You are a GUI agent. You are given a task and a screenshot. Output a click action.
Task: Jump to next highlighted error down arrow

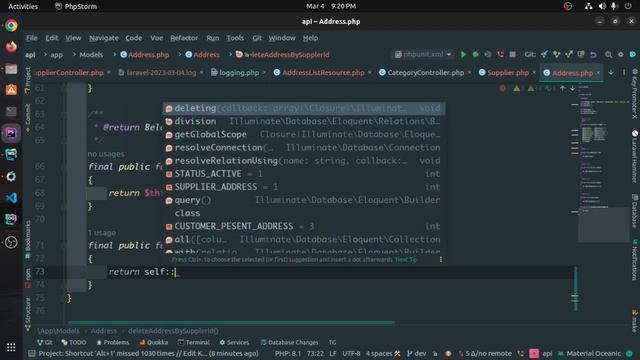point(573,88)
